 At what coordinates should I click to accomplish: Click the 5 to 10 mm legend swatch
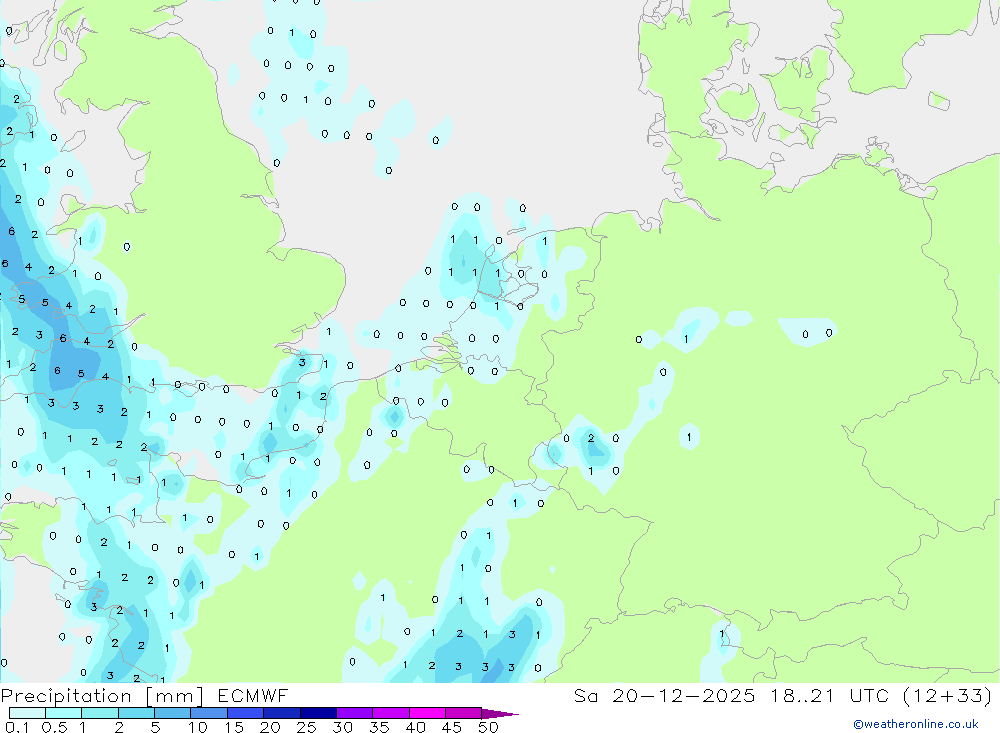click(x=173, y=713)
